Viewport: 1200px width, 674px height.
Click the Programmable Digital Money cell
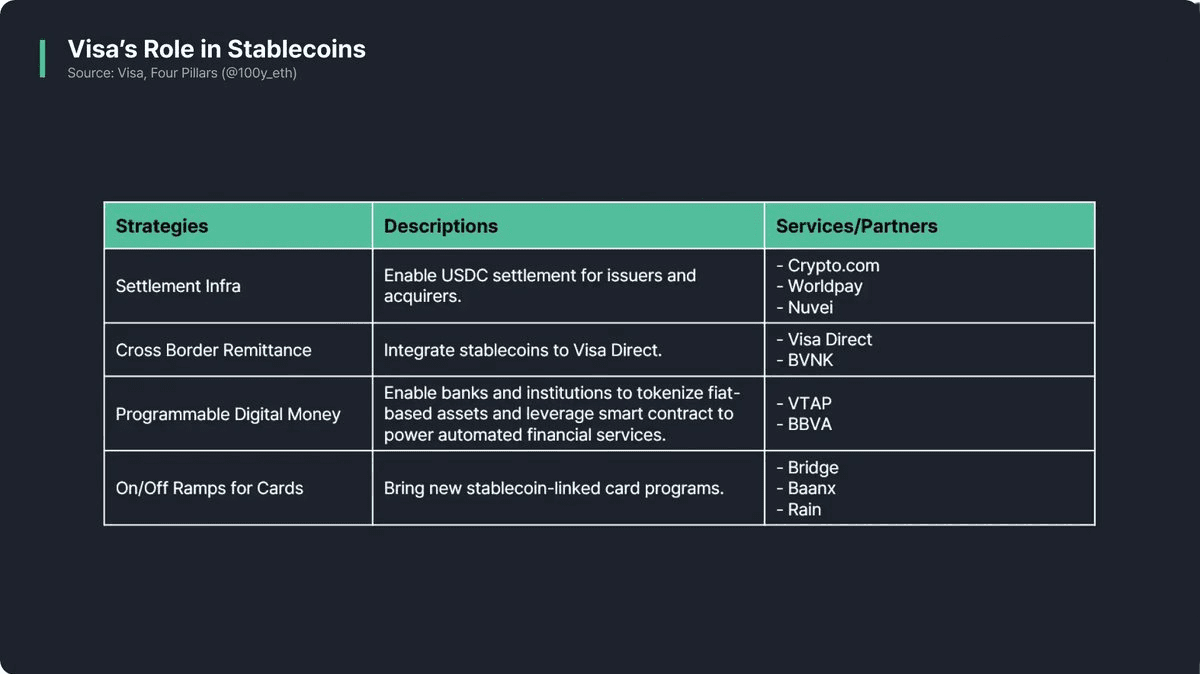[x=228, y=414]
